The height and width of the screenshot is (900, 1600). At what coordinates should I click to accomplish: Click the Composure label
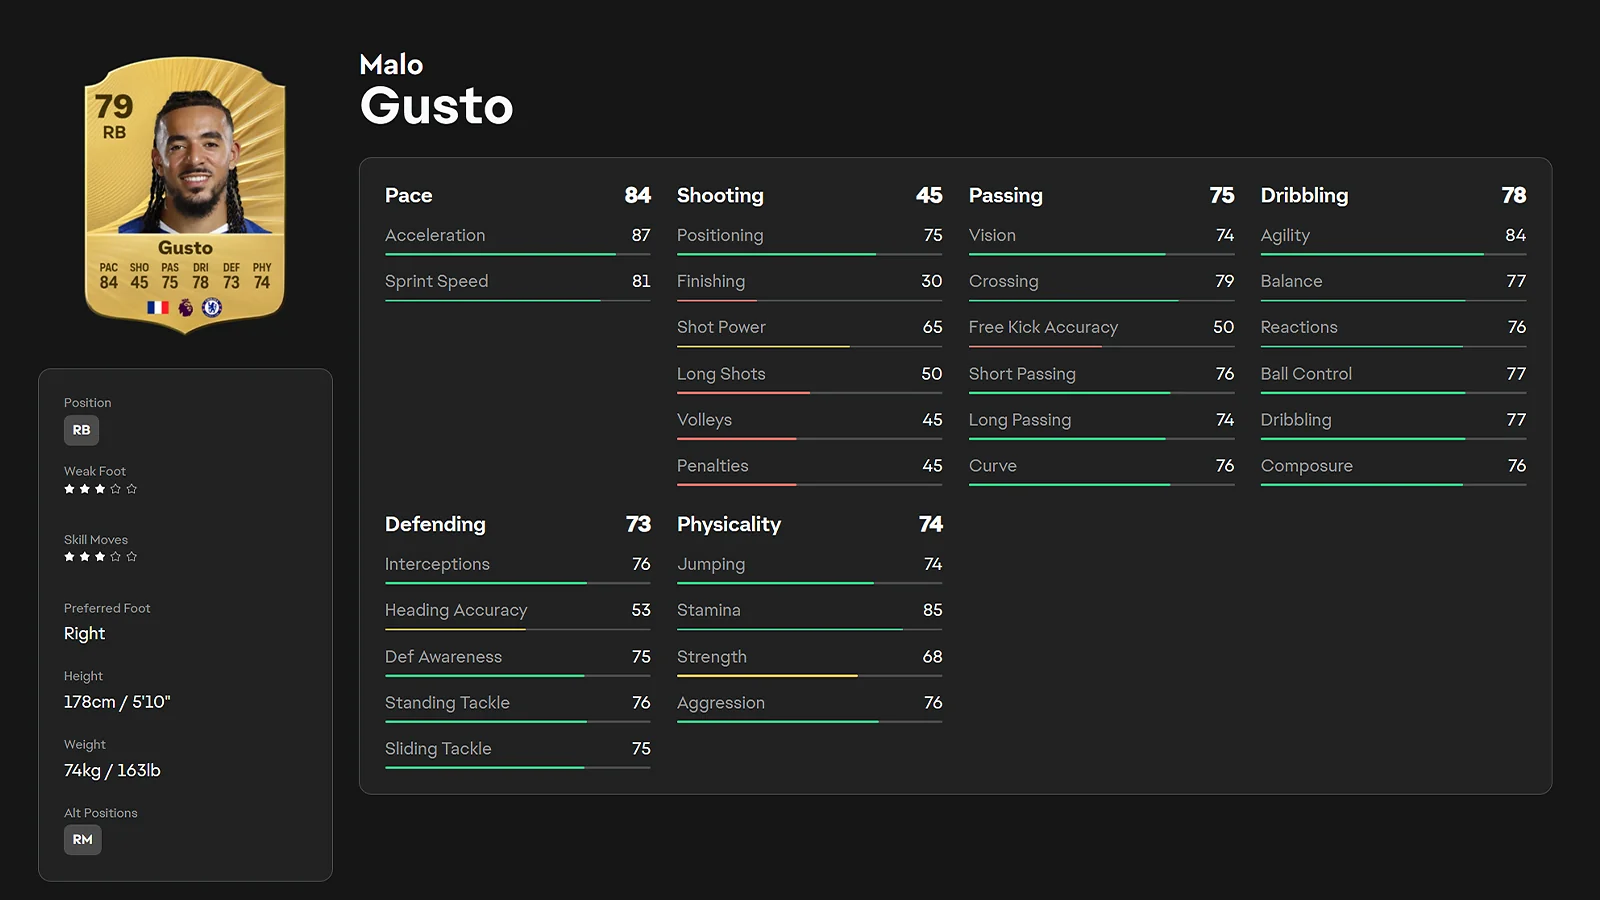tap(1307, 466)
